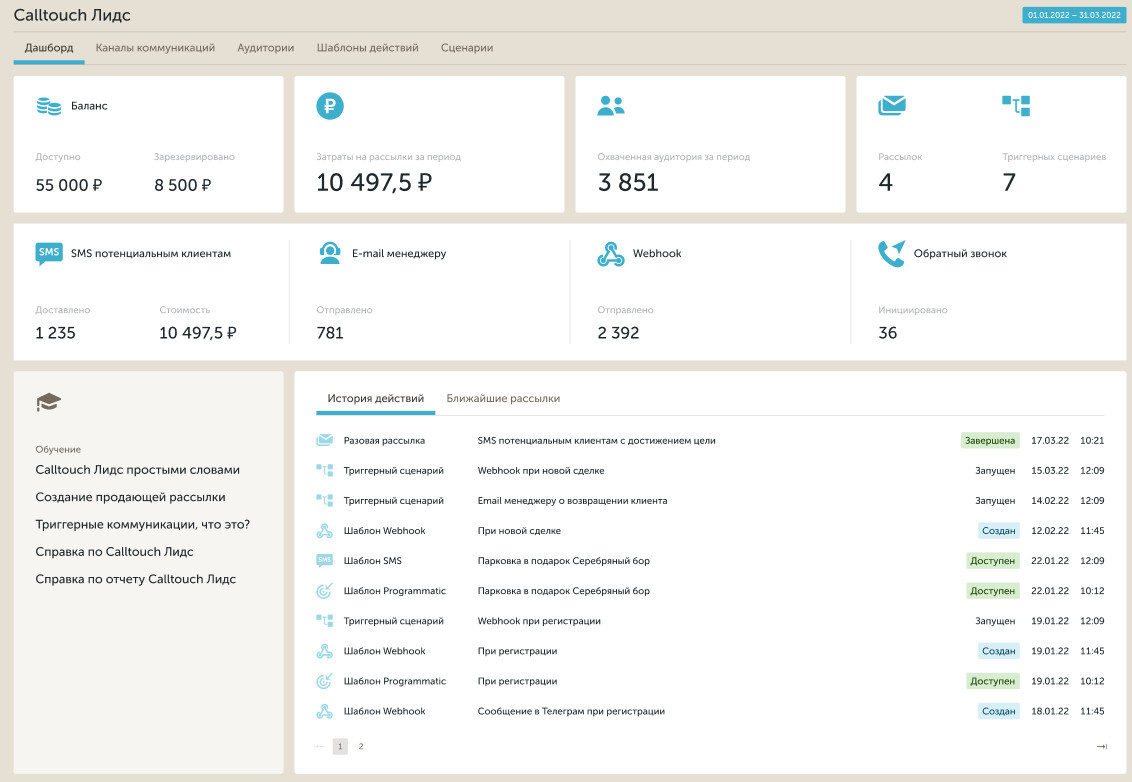The height and width of the screenshot is (782, 1132).
Task: Click the Balance coins icon
Action: 48,106
